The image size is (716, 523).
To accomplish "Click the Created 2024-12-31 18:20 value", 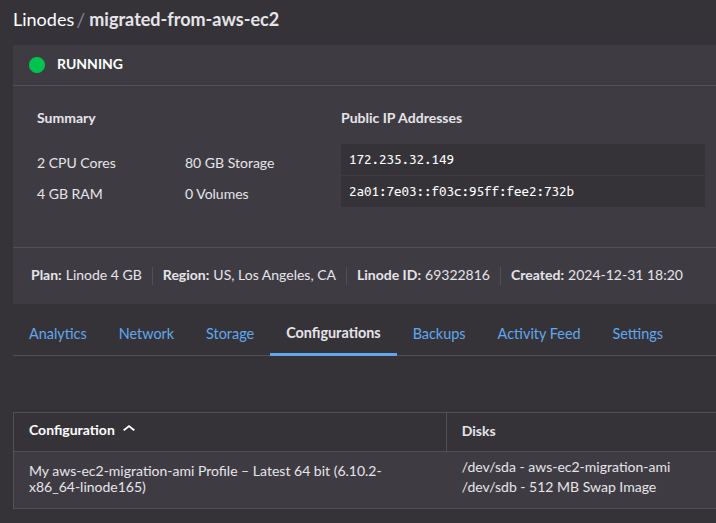I will point(625,275).
